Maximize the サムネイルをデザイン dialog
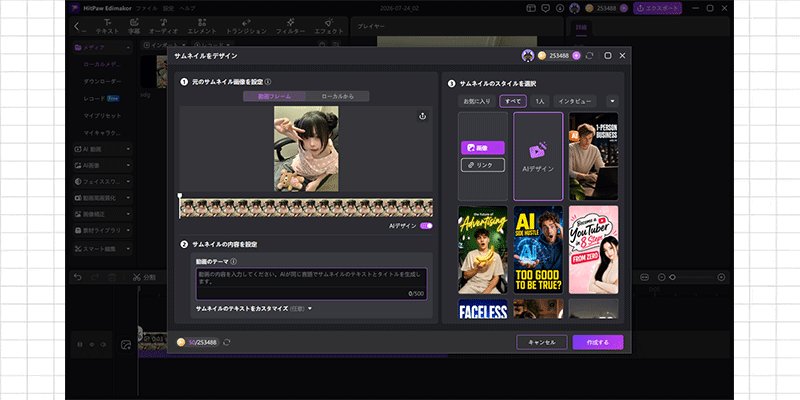The width and height of the screenshot is (800, 400). (x=608, y=56)
